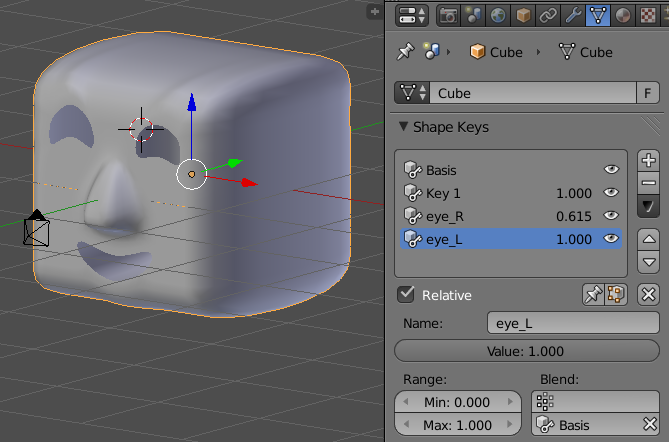
Task: Edit the shape key Name field eye_L
Action: pos(573,323)
